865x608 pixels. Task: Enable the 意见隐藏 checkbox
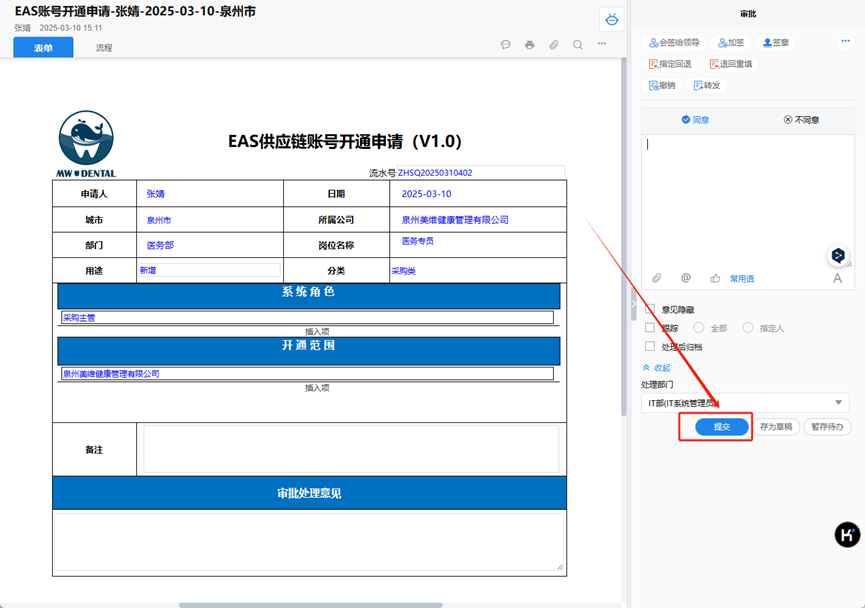click(650, 309)
